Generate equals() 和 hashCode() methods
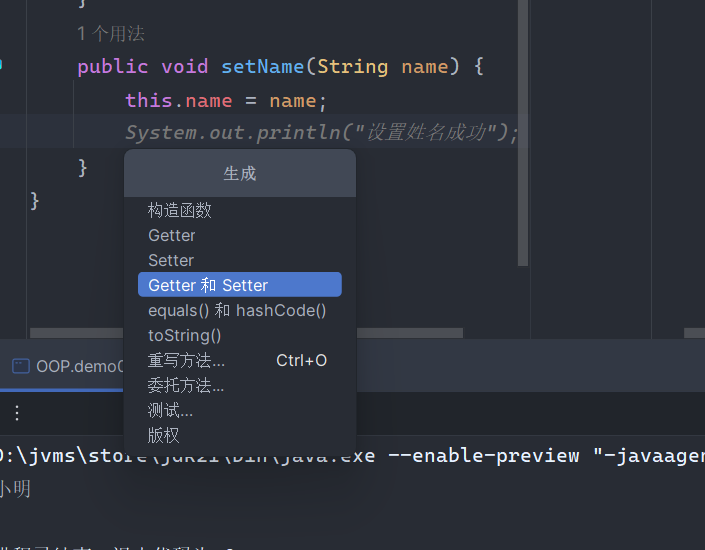The height and width of the screenshot is (550, 705). point(237,311)
